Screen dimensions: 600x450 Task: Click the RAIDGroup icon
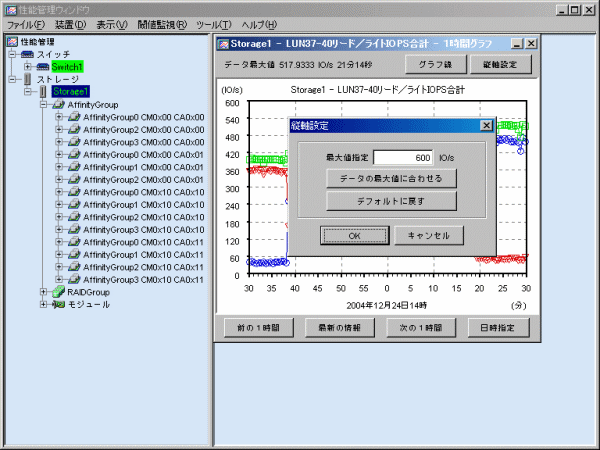[x=58, y=292]
